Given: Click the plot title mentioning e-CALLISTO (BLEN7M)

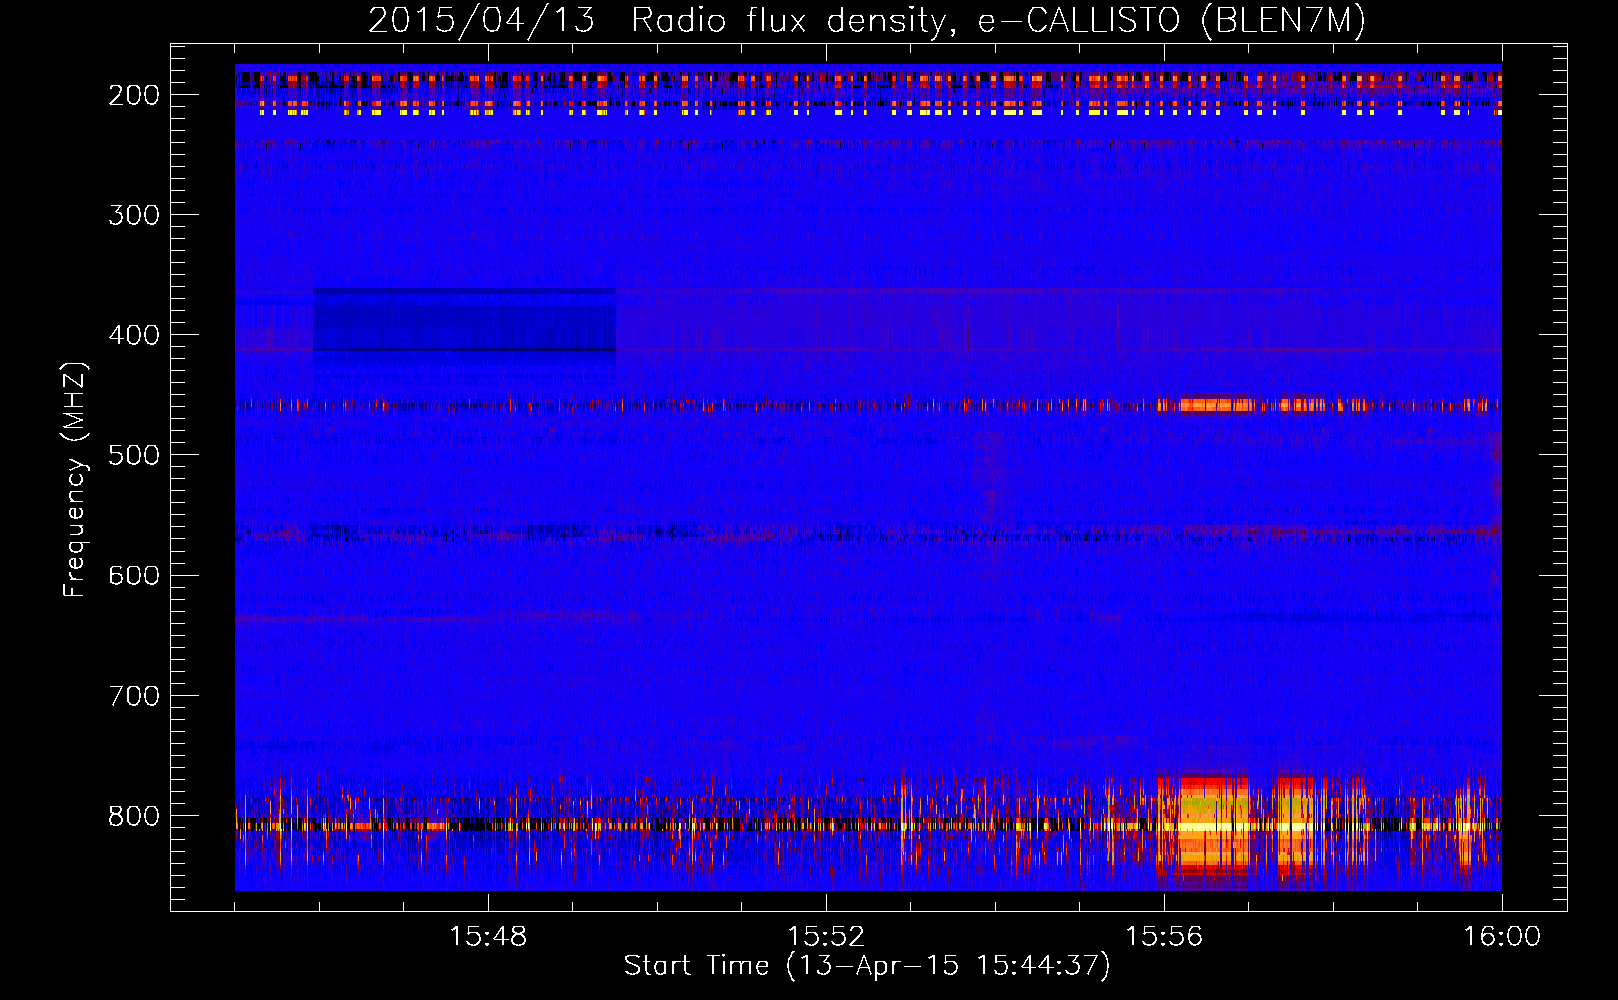Looking at the screenshot, I should tap(867, 20).
